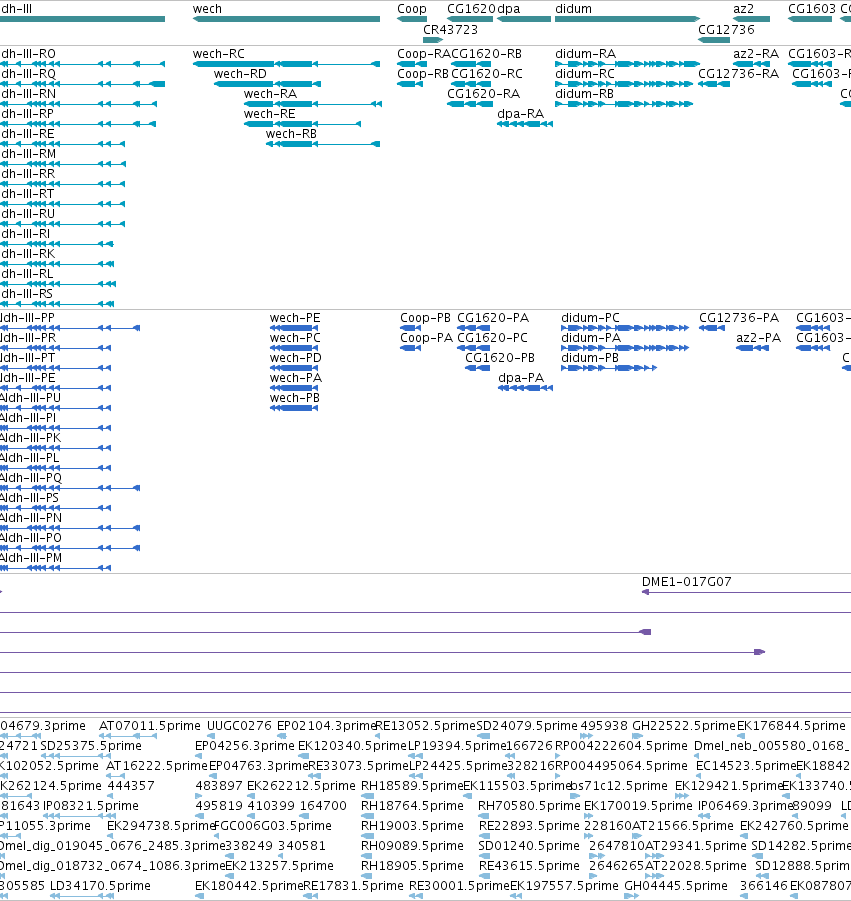Image resolution: width=851 pixels, height=901 pixels.
Task: Select the Coop-PB protein label
Action: click(425, 318)
